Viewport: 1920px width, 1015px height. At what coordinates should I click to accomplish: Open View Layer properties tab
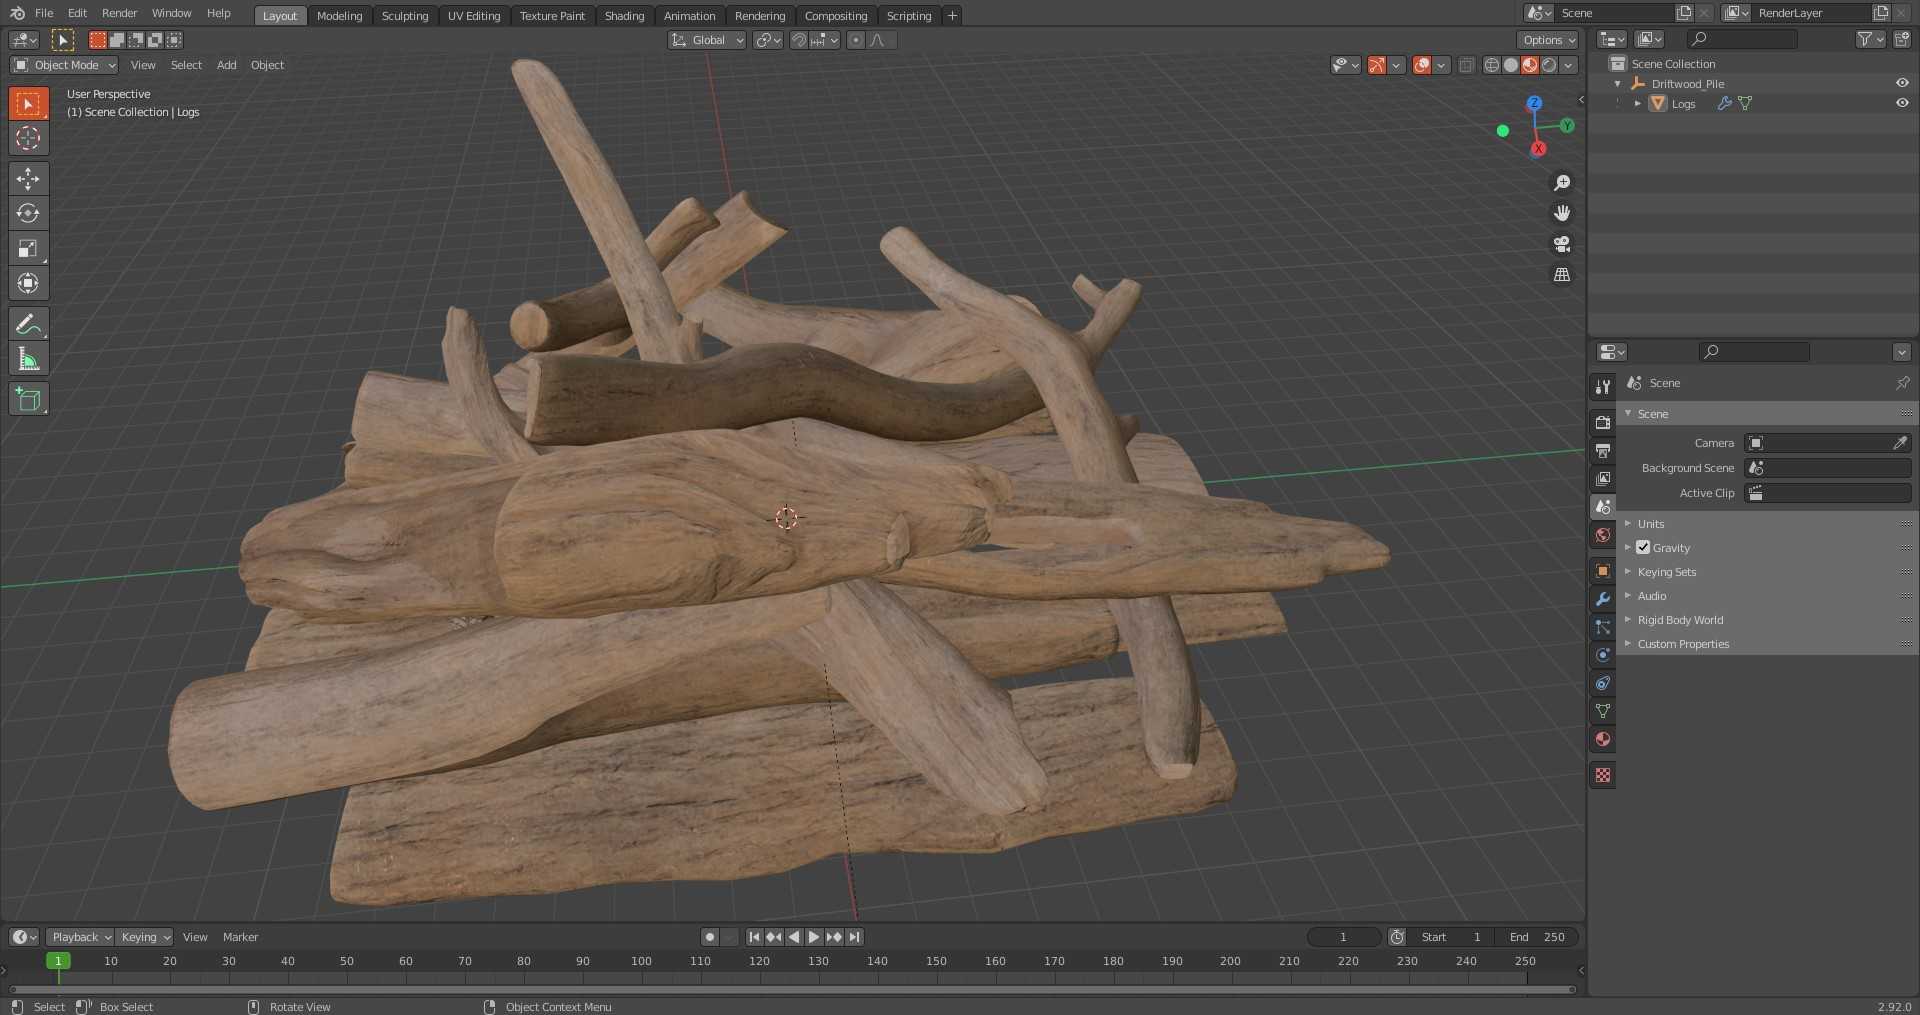[x=1603, y=479]
